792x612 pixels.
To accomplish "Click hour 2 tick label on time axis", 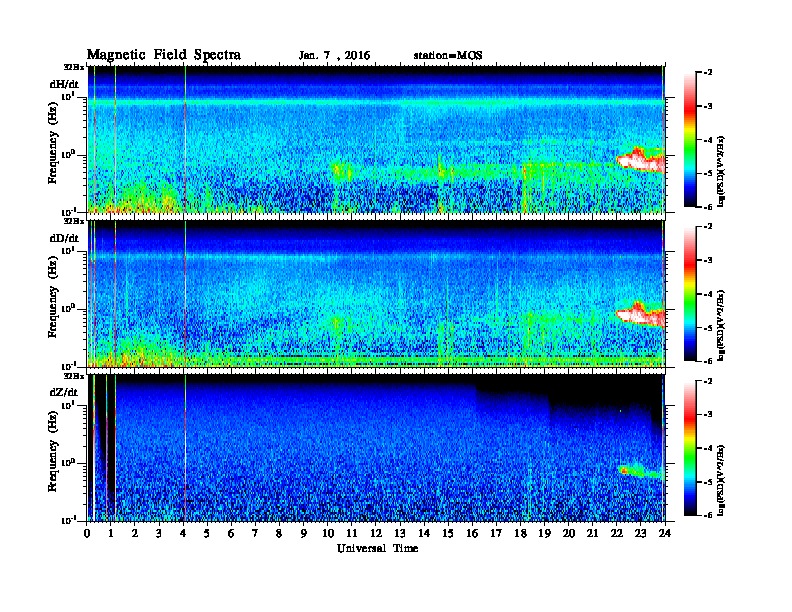I will pos(135,533).
